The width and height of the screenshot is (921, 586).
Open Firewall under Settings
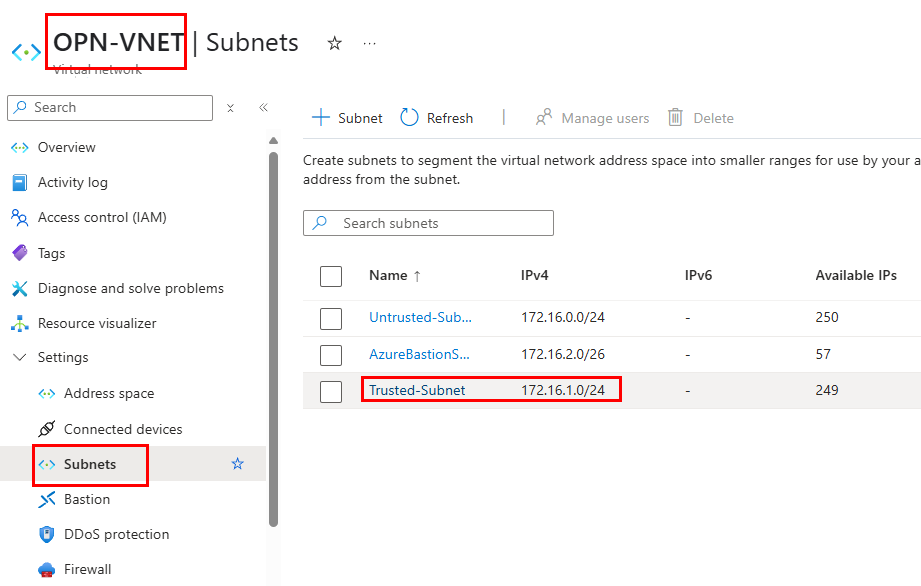88,570
